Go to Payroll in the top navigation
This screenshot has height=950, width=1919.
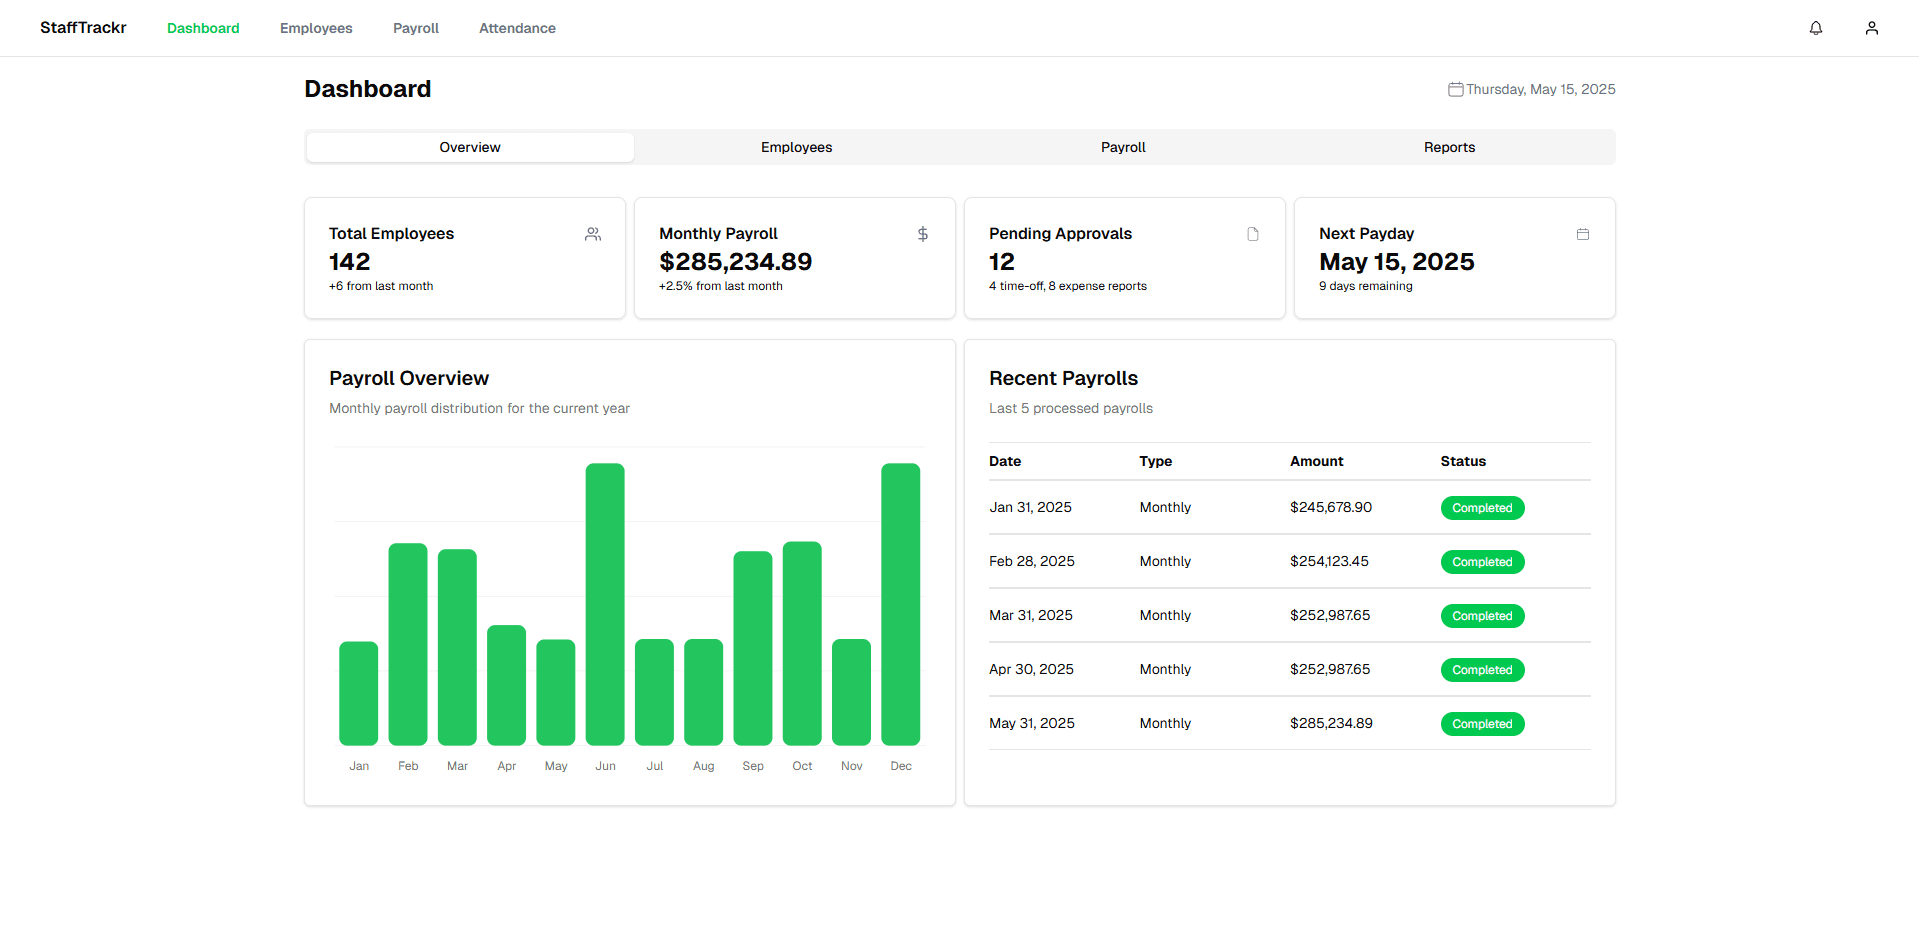coord(415,28)
